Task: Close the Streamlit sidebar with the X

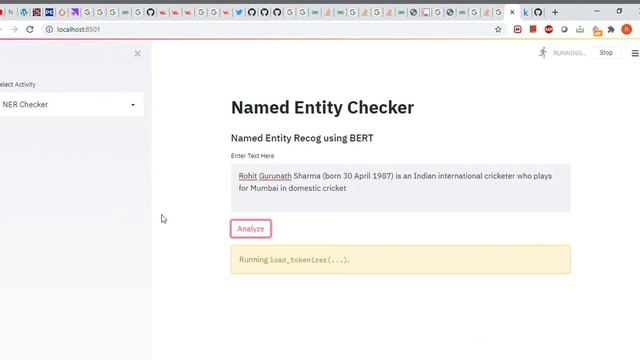Action: (138, 53)
